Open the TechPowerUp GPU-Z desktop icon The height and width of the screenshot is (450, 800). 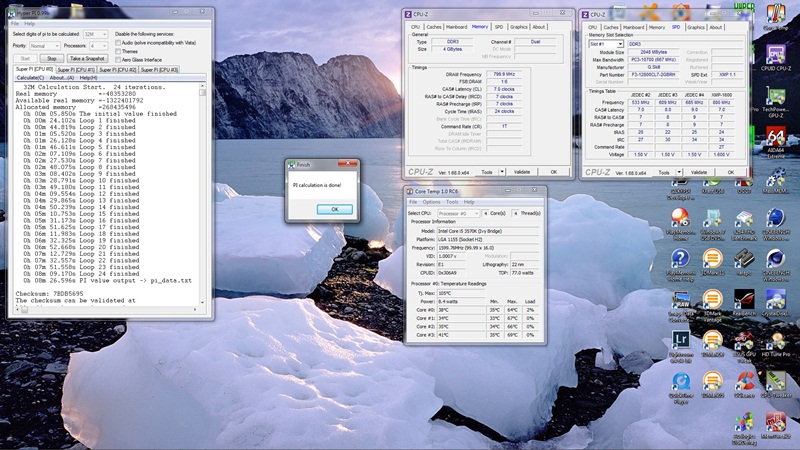point(776,103)
